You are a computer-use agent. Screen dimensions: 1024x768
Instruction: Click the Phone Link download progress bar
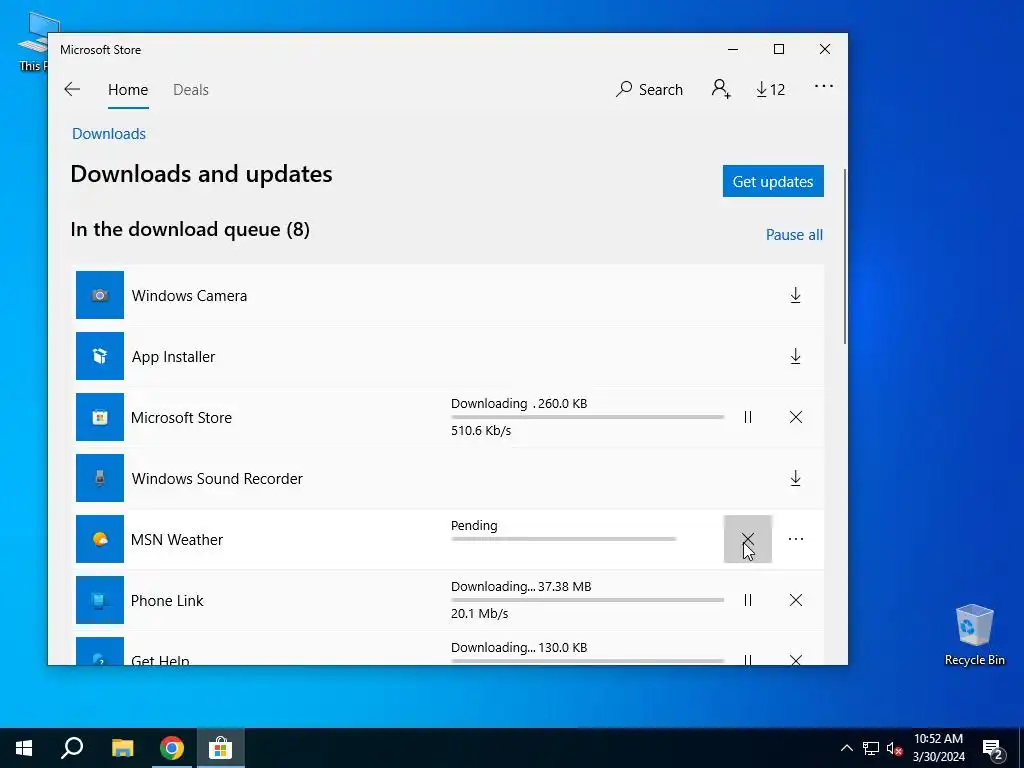pos(587,600)
